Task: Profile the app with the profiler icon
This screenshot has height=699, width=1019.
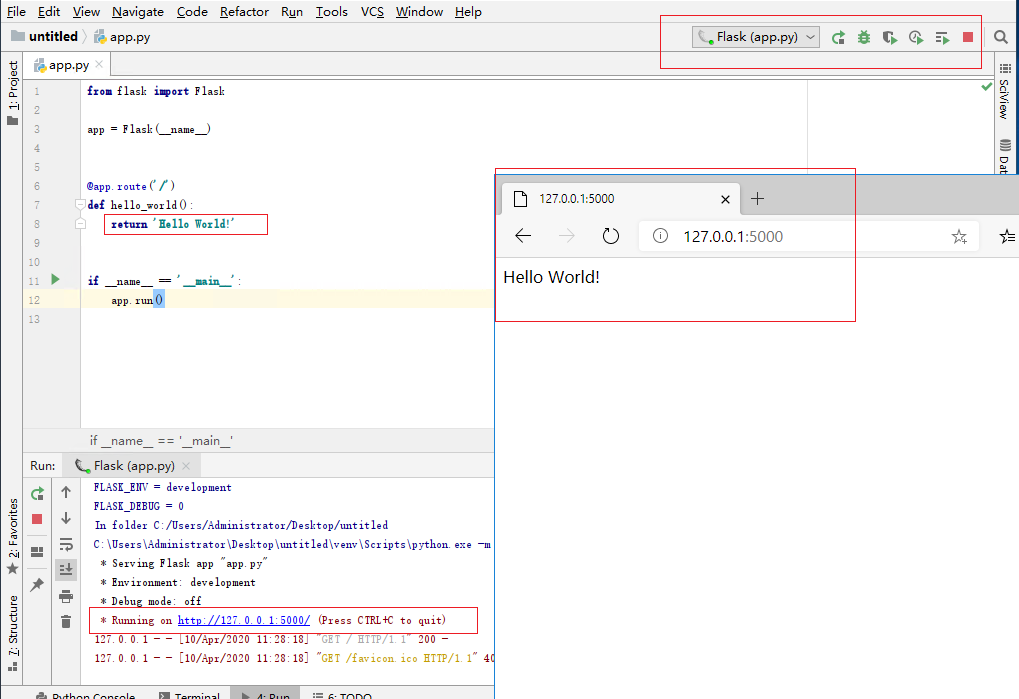Action: pyautogui.click(x=915, y=37)
